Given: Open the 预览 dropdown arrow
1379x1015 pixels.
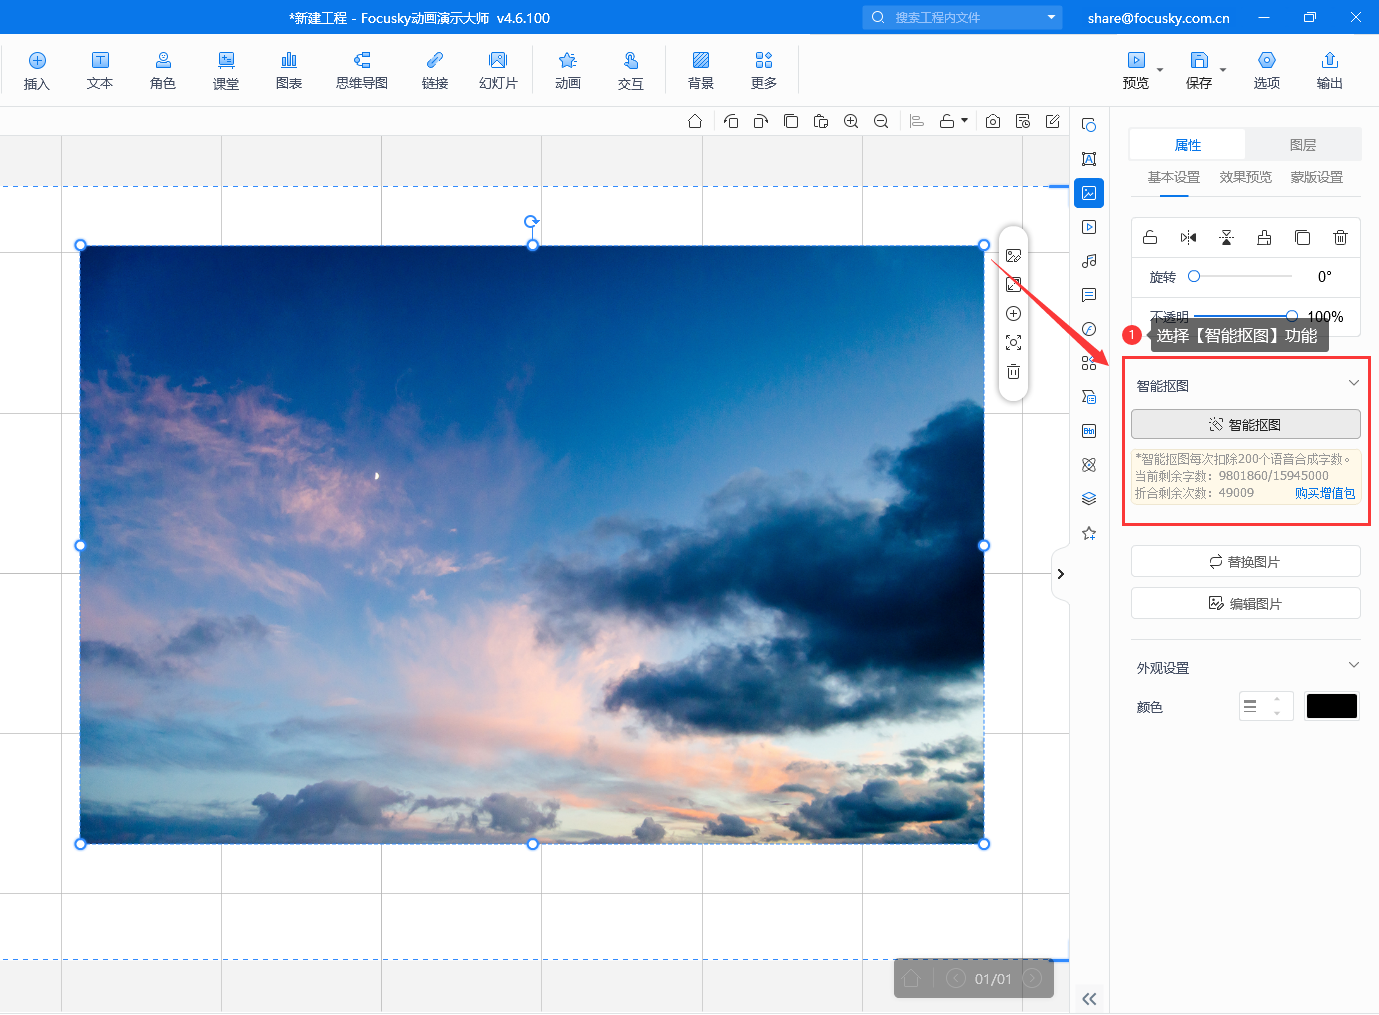Looking at the screenshot, I should pos(1160,71).
